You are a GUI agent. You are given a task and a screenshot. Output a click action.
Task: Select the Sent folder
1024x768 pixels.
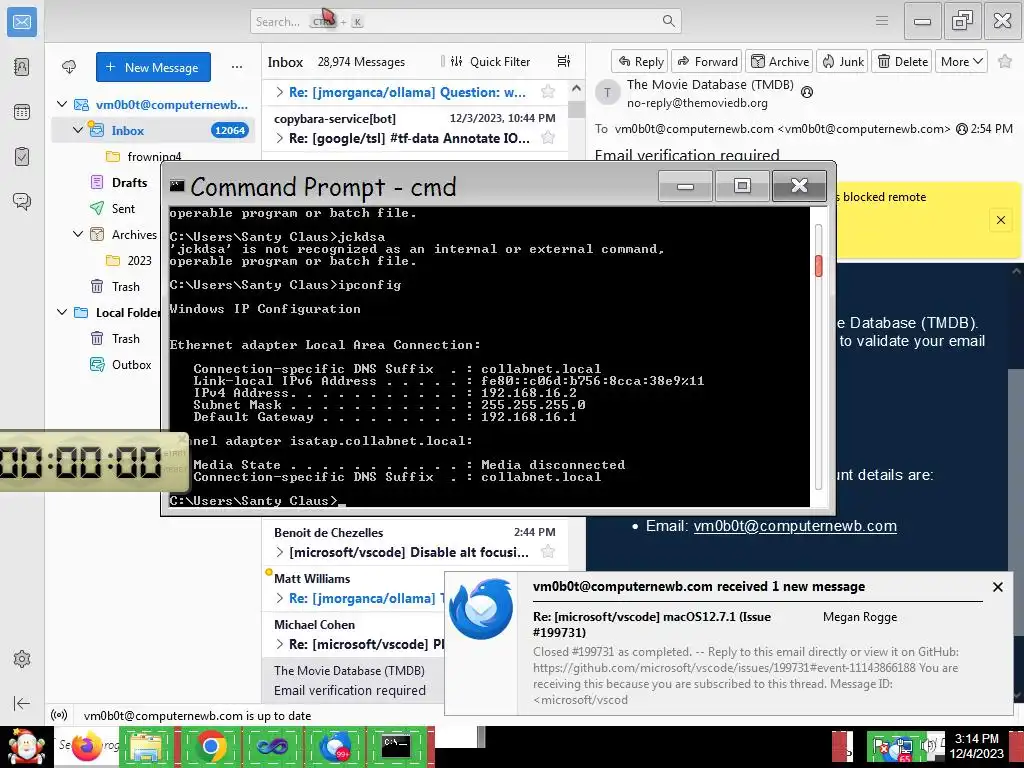[123, 208]
